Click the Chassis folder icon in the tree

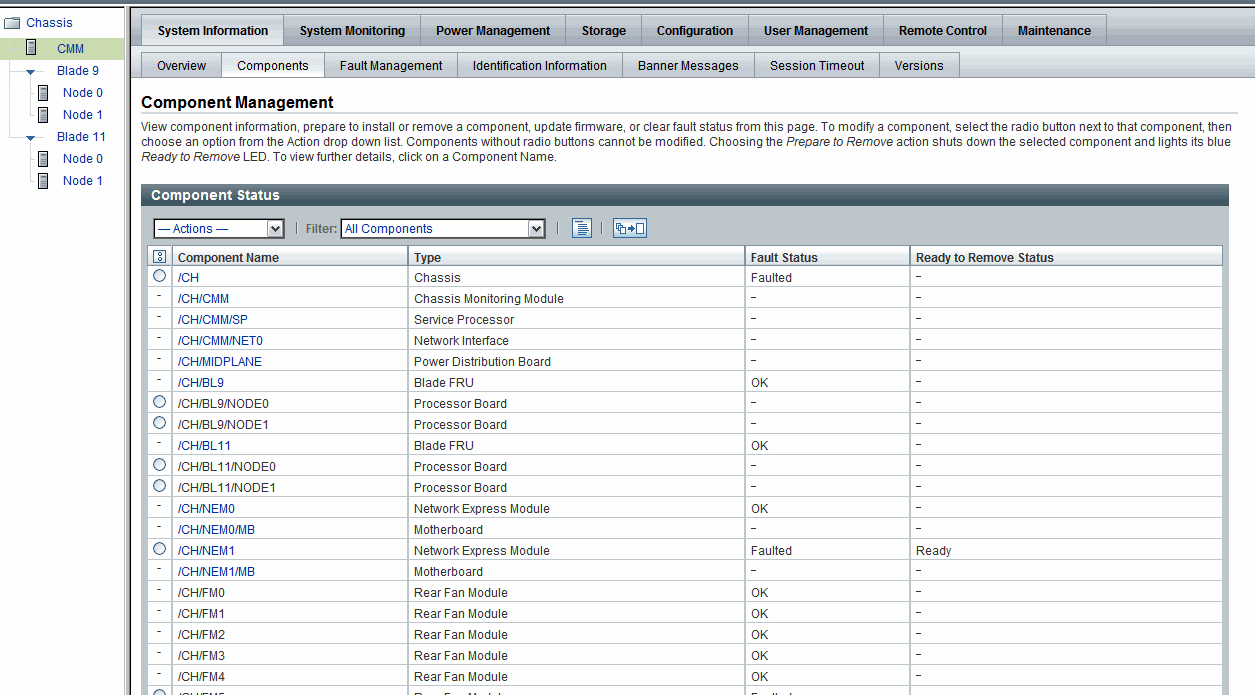[x=12, y=23]
